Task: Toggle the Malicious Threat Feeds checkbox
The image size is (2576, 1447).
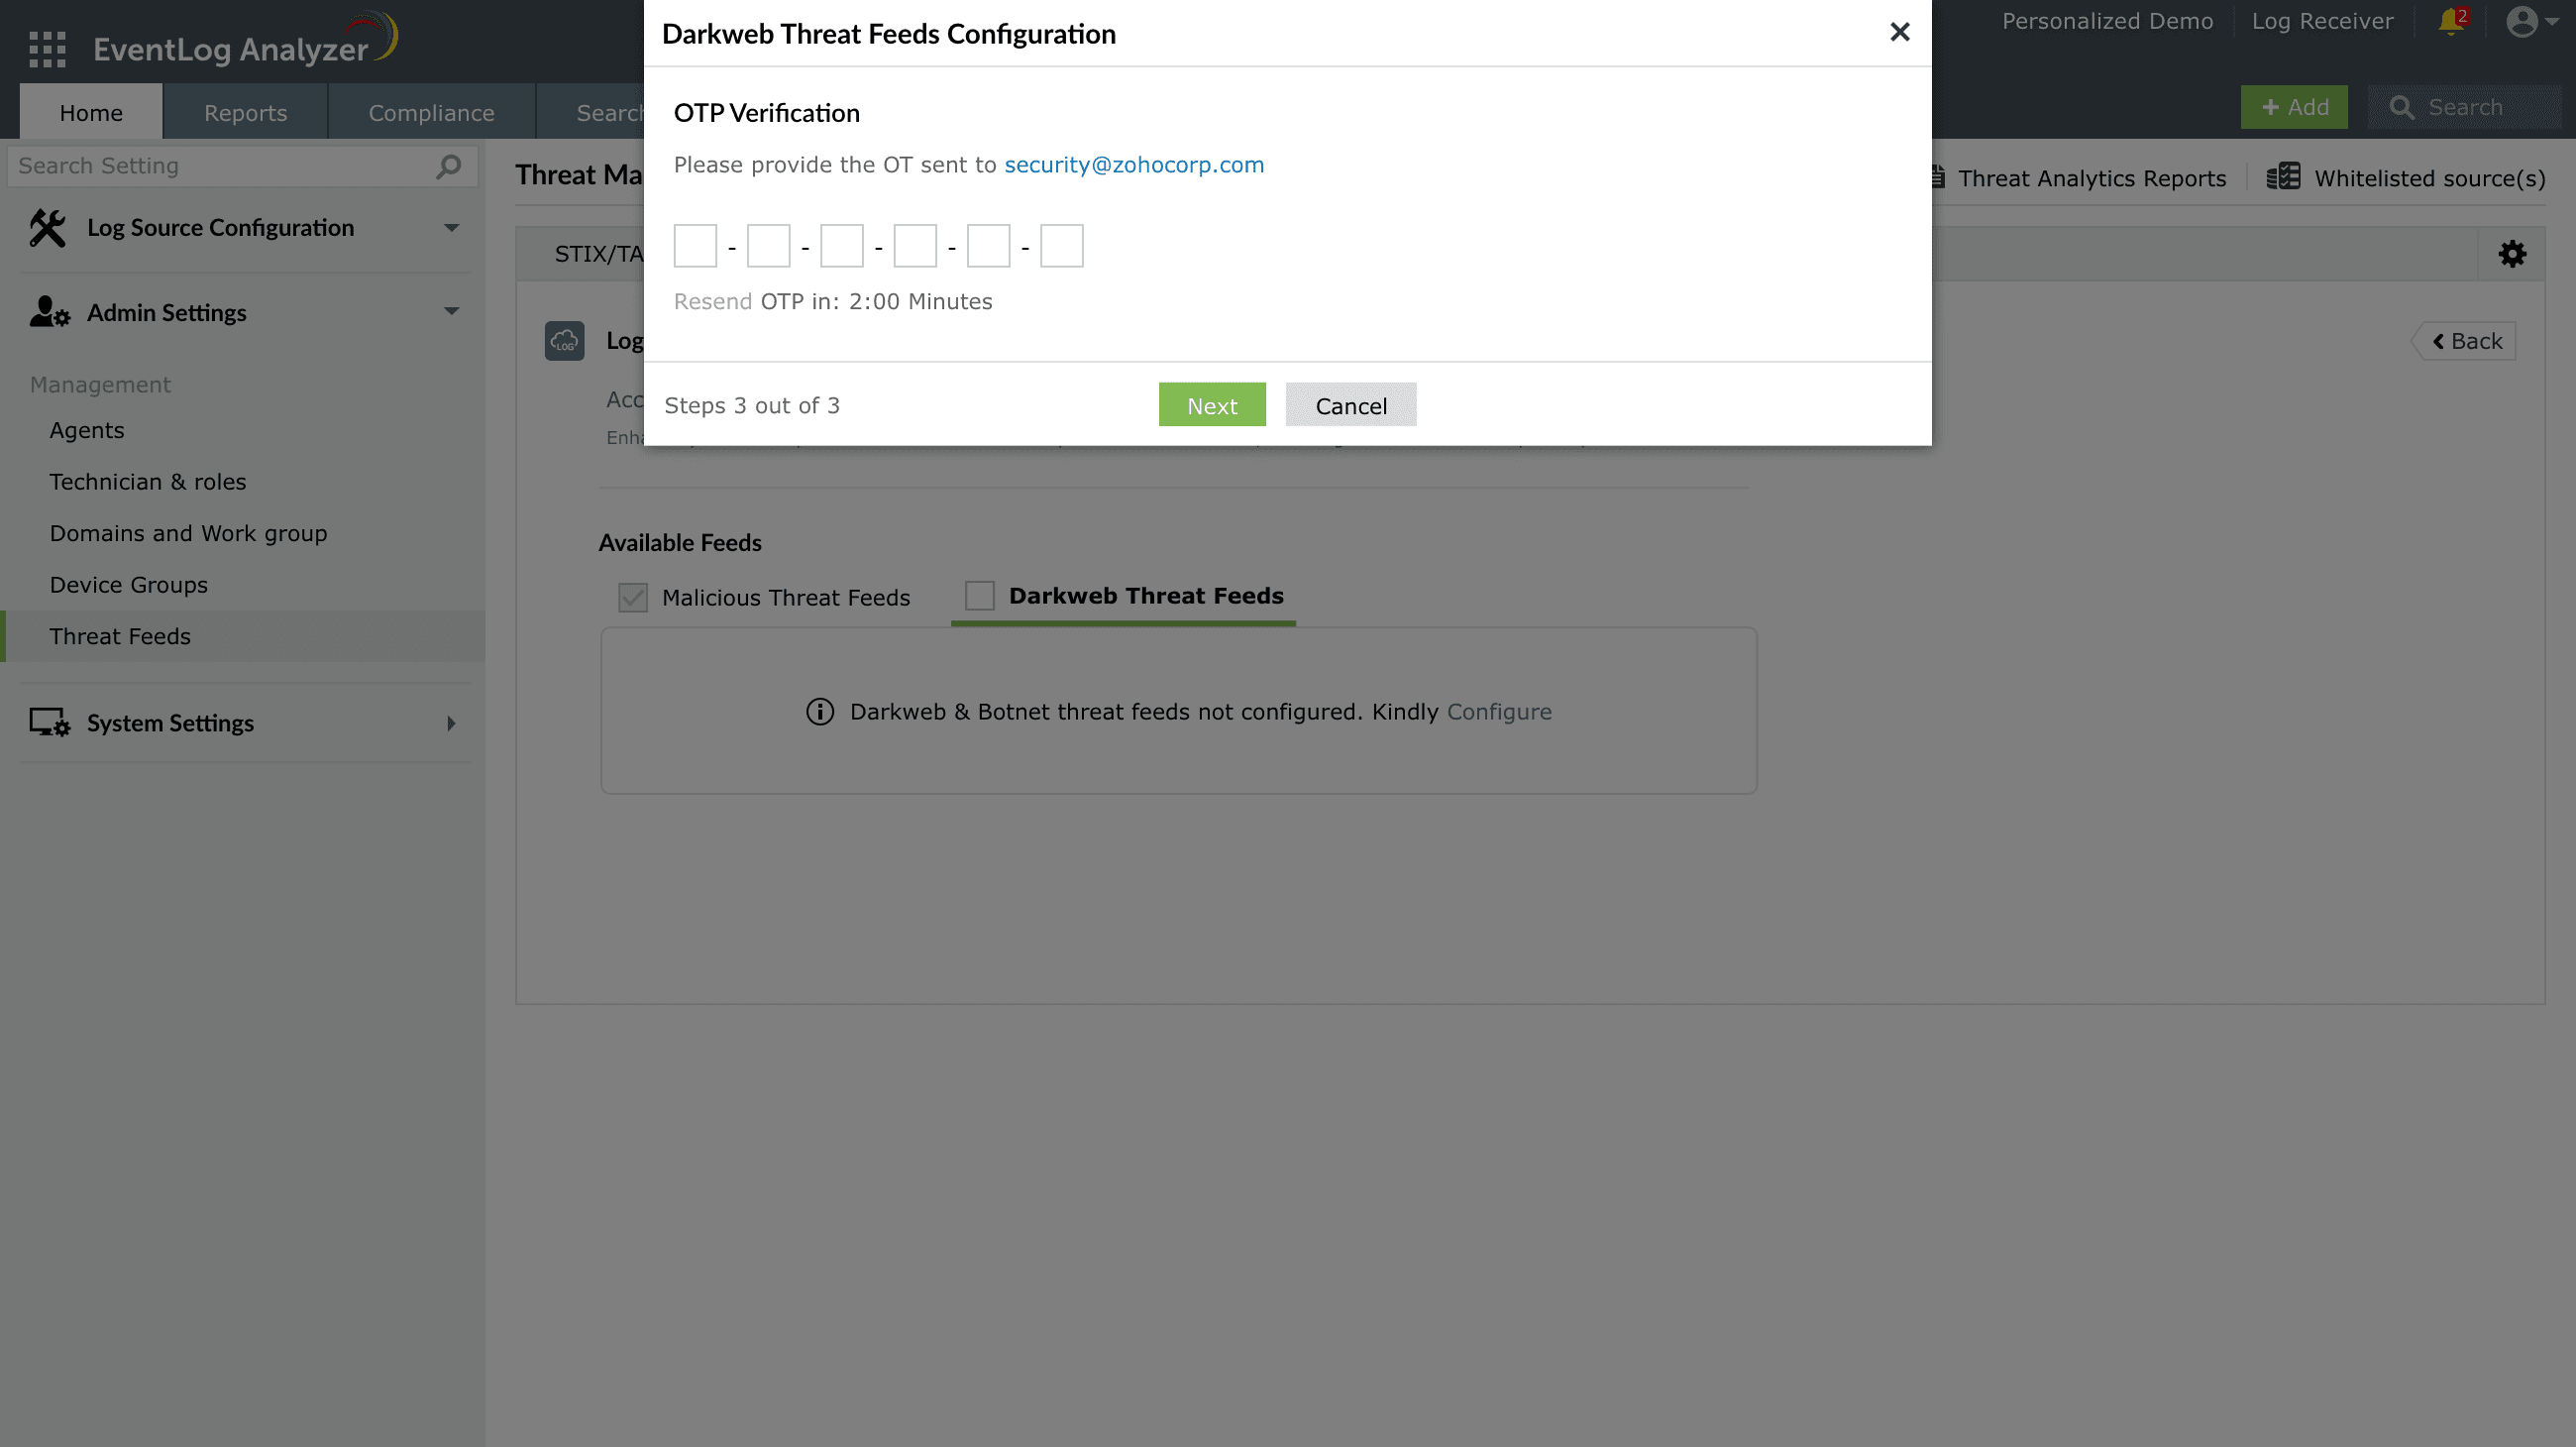Action: (633, 597)
